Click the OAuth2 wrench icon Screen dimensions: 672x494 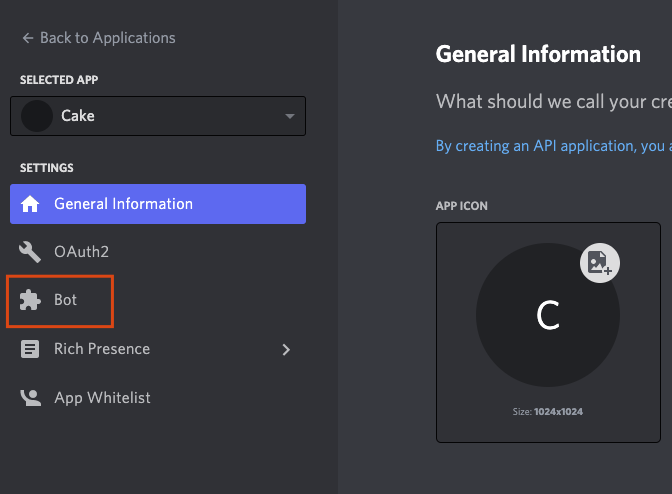[30, 252]
